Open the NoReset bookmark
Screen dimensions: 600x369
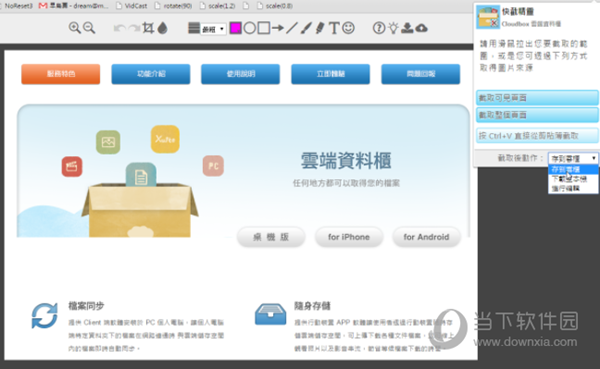[17, 6]
